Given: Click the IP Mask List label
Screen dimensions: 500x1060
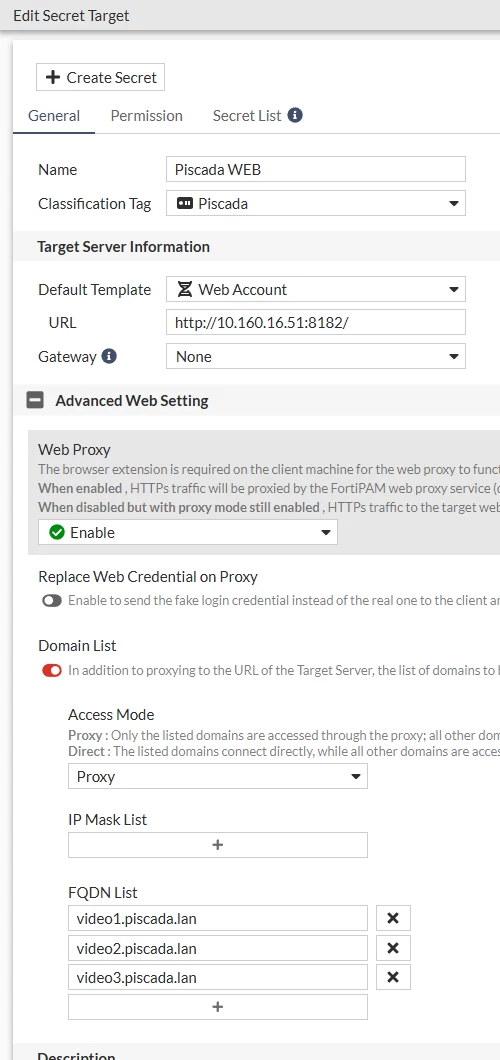Looking at the screenshot, I should pos(107,819).
